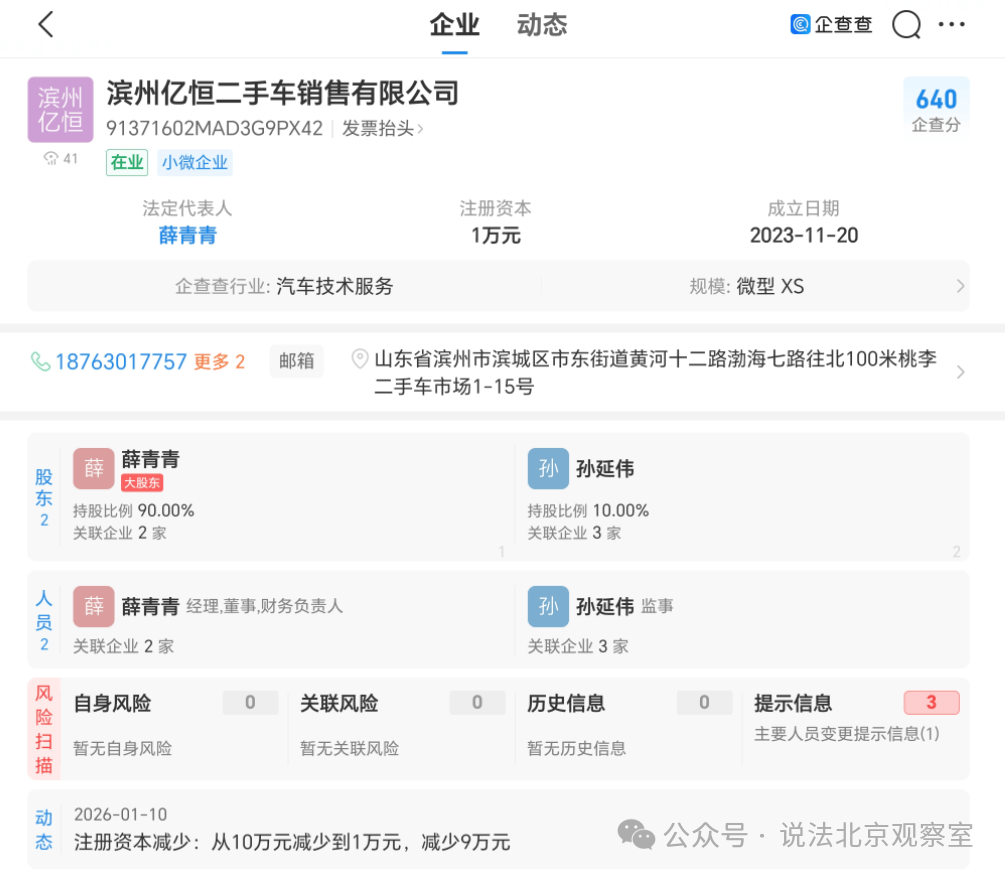Switch to the 动态 tab

(x=542, y=26)
